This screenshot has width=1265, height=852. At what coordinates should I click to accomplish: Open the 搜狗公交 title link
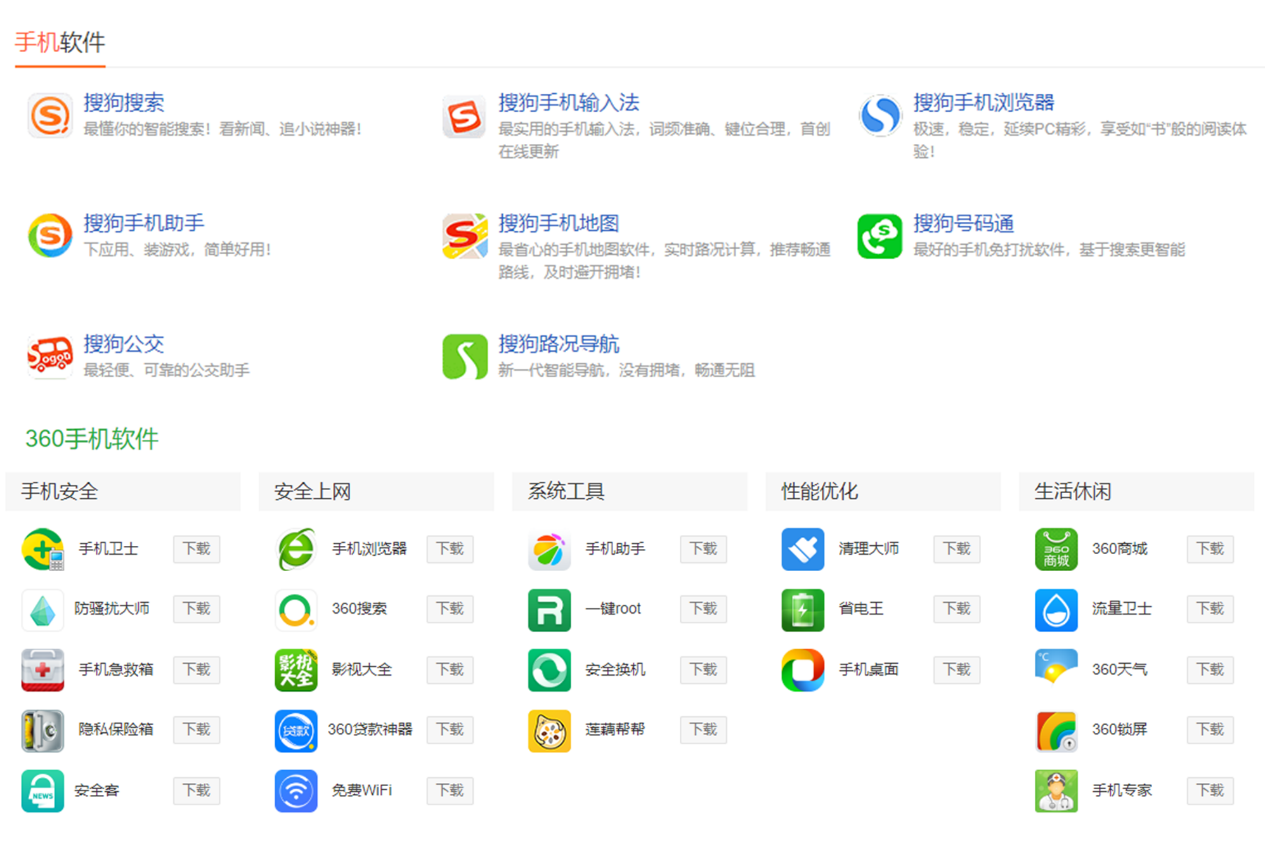tap(124, 344)
